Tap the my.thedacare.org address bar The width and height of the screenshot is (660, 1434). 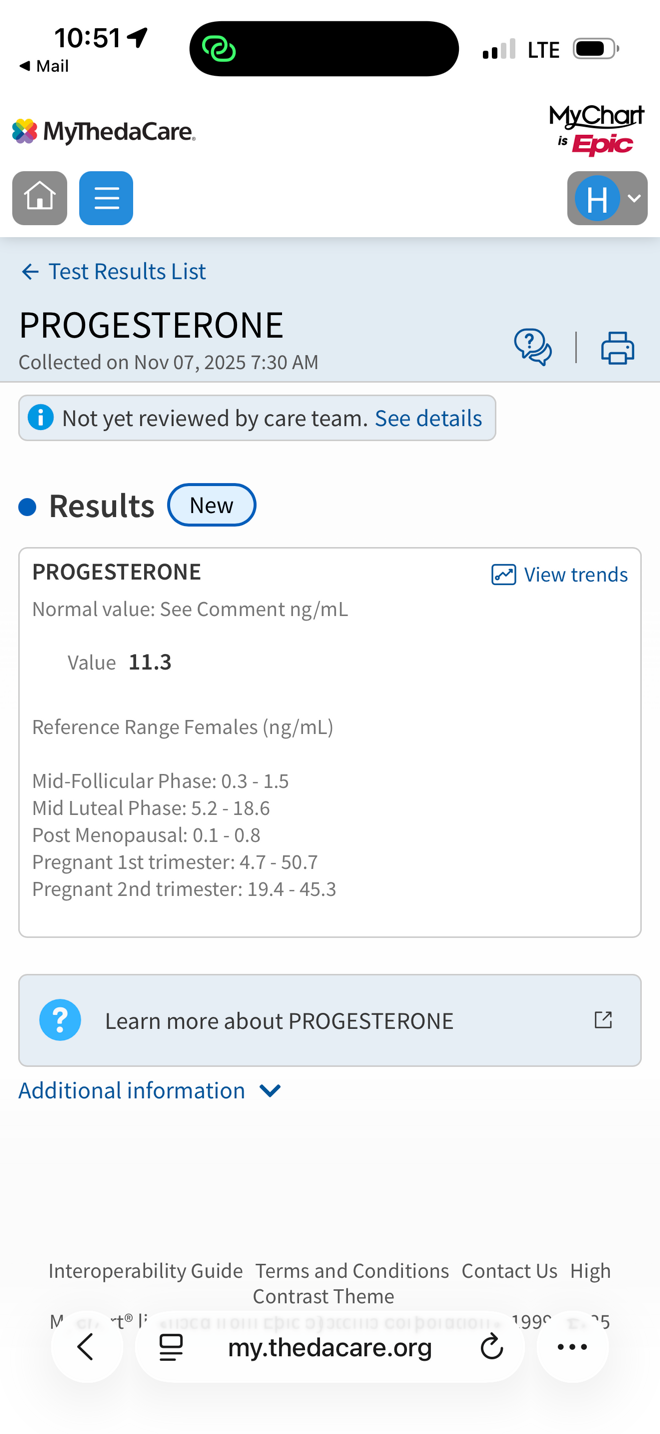329,1347
